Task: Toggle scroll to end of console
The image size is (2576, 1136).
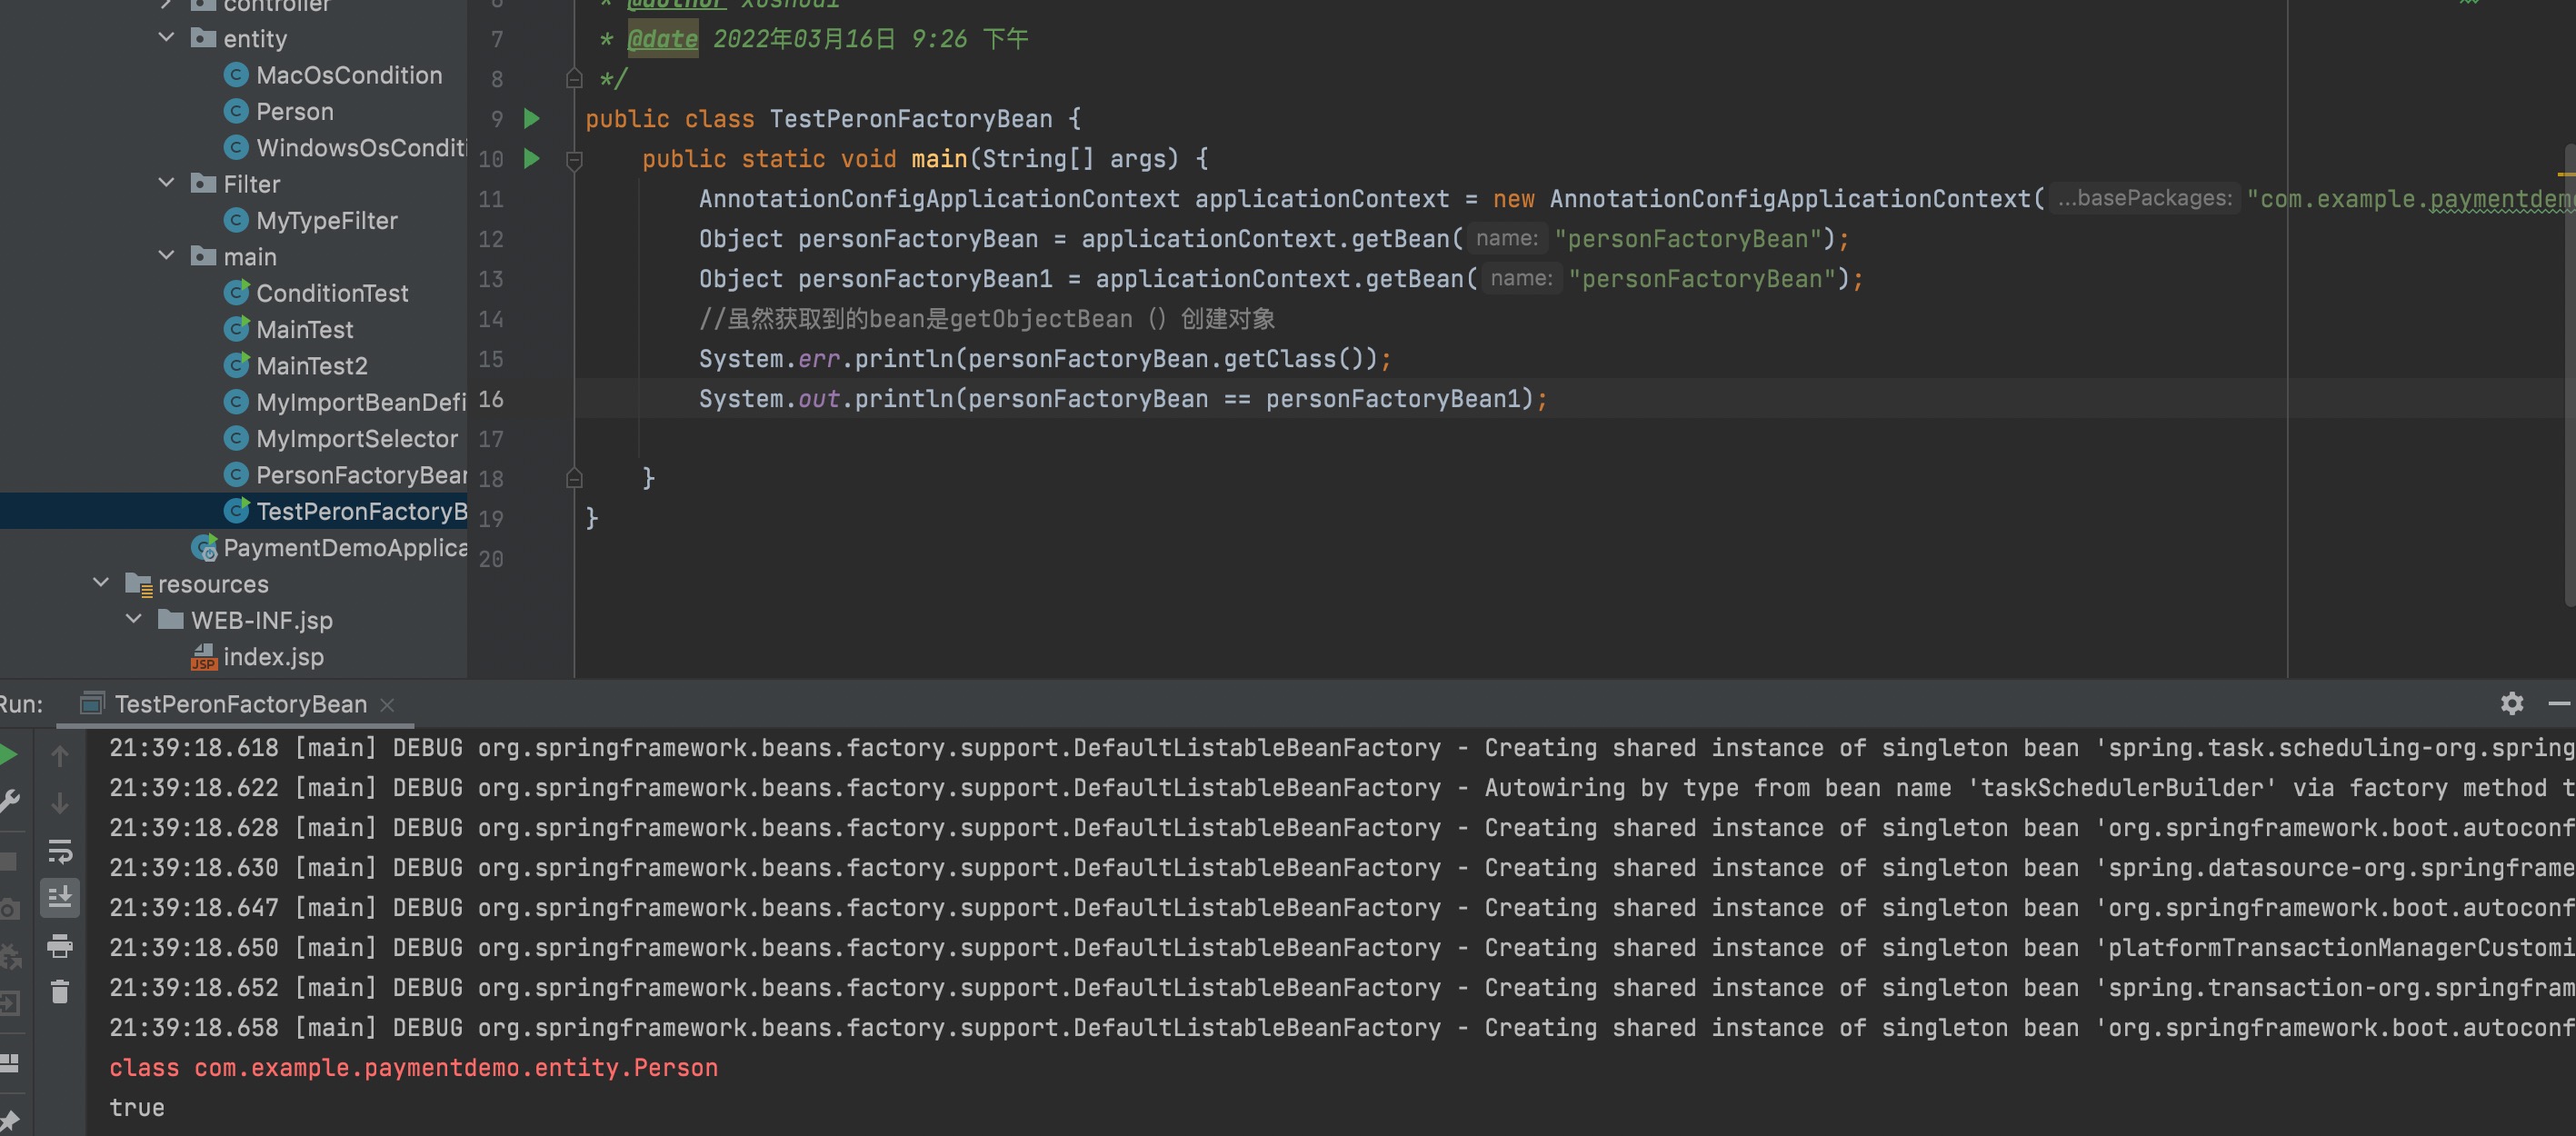Action: click(x=60, y=897)
